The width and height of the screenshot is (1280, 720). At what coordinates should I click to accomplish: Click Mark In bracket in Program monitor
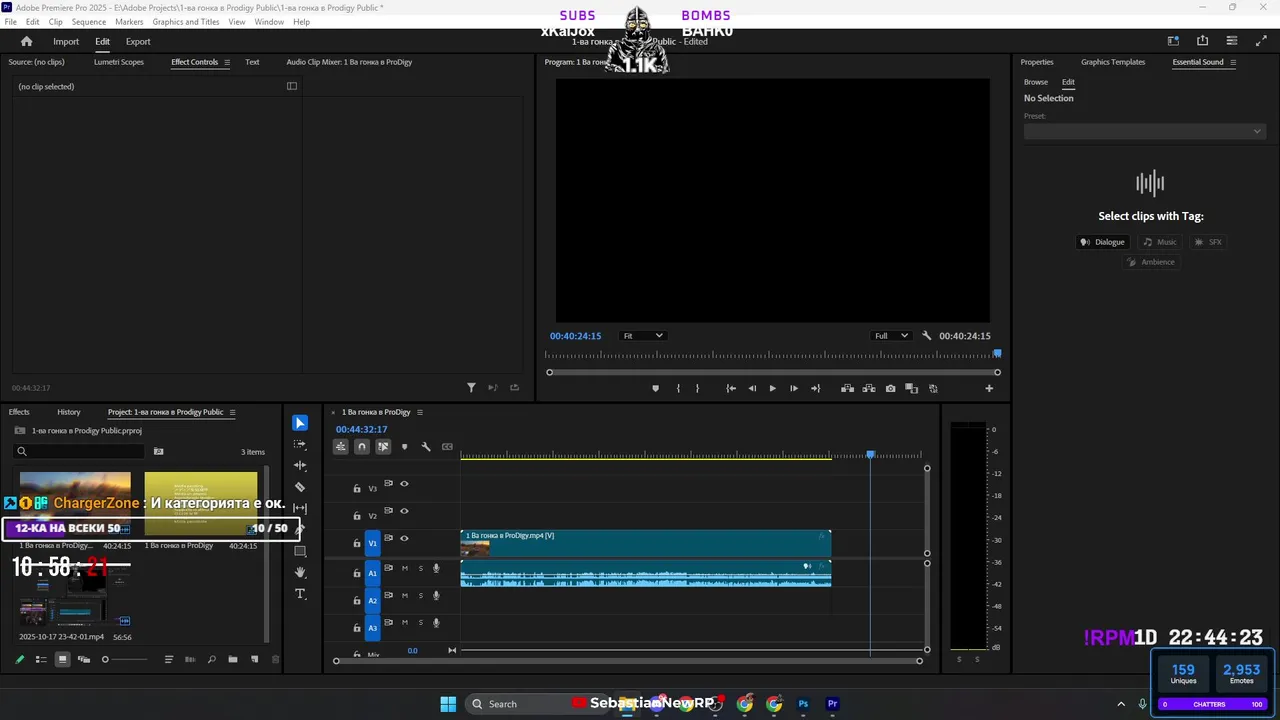[678, 388]
